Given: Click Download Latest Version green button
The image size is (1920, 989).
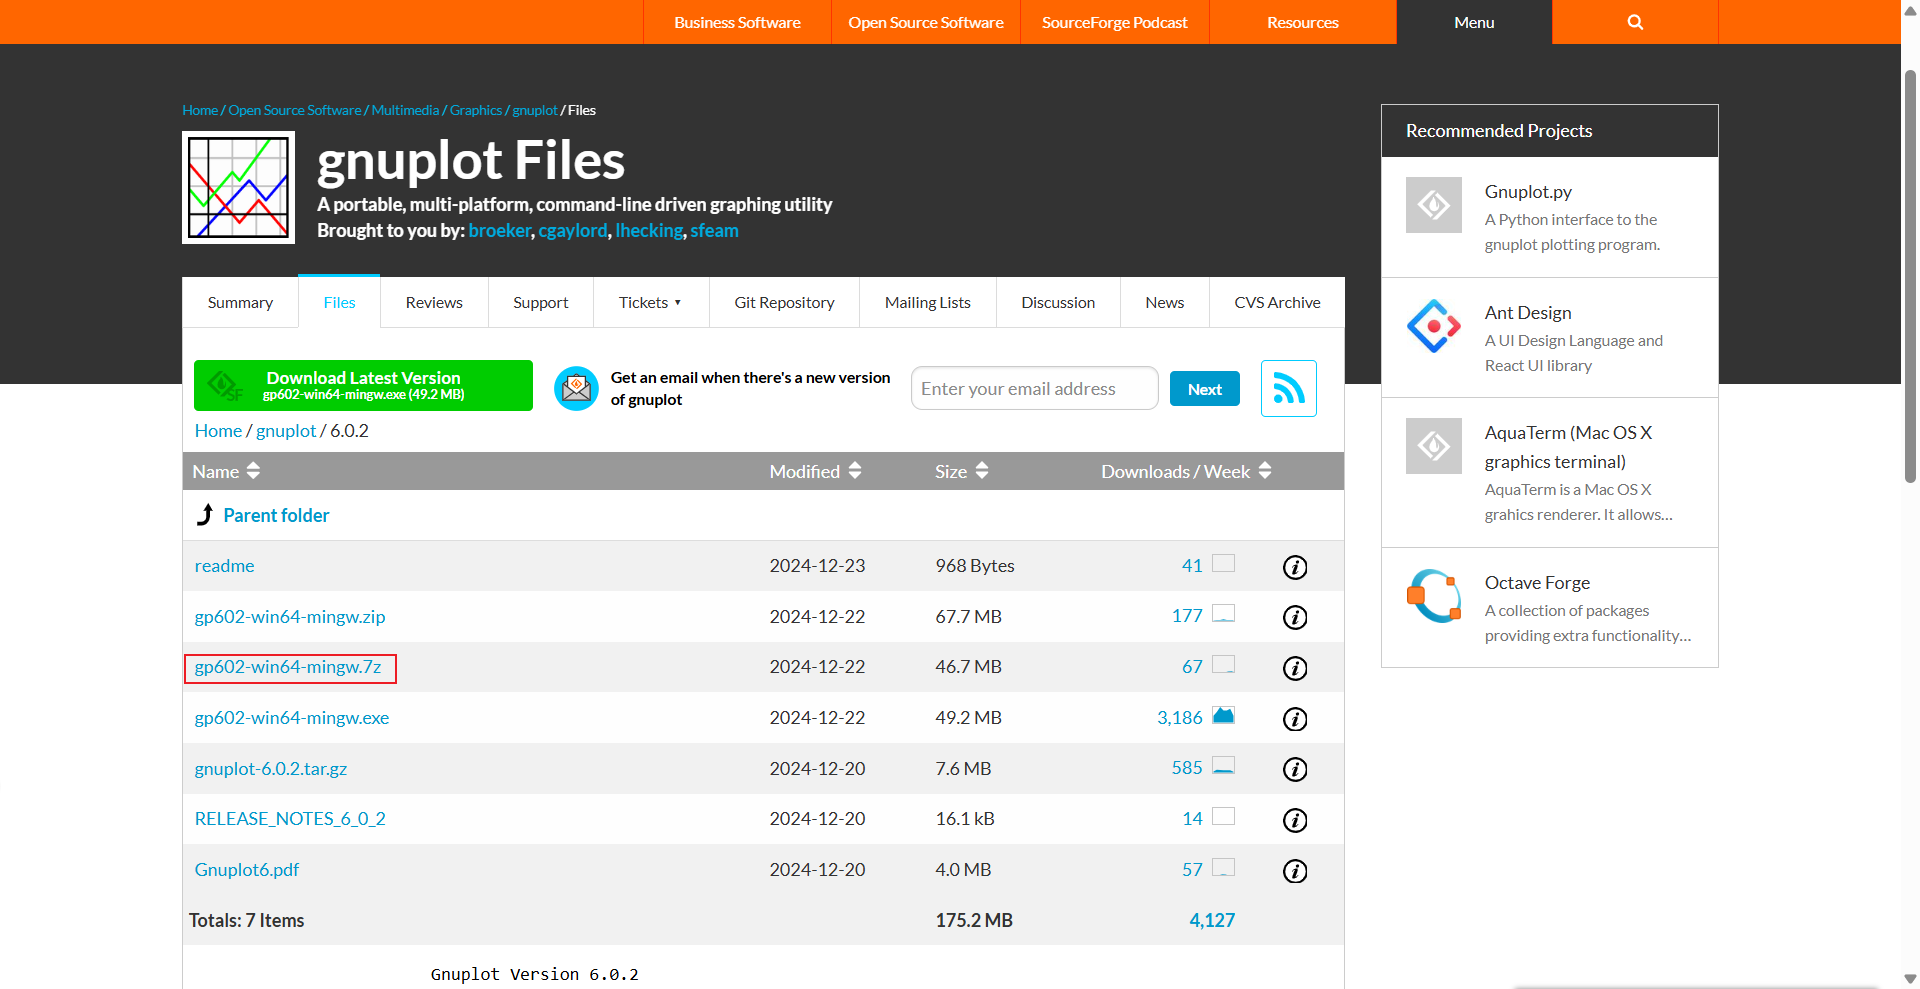Looking at the screenshot, I should point(363,385).
